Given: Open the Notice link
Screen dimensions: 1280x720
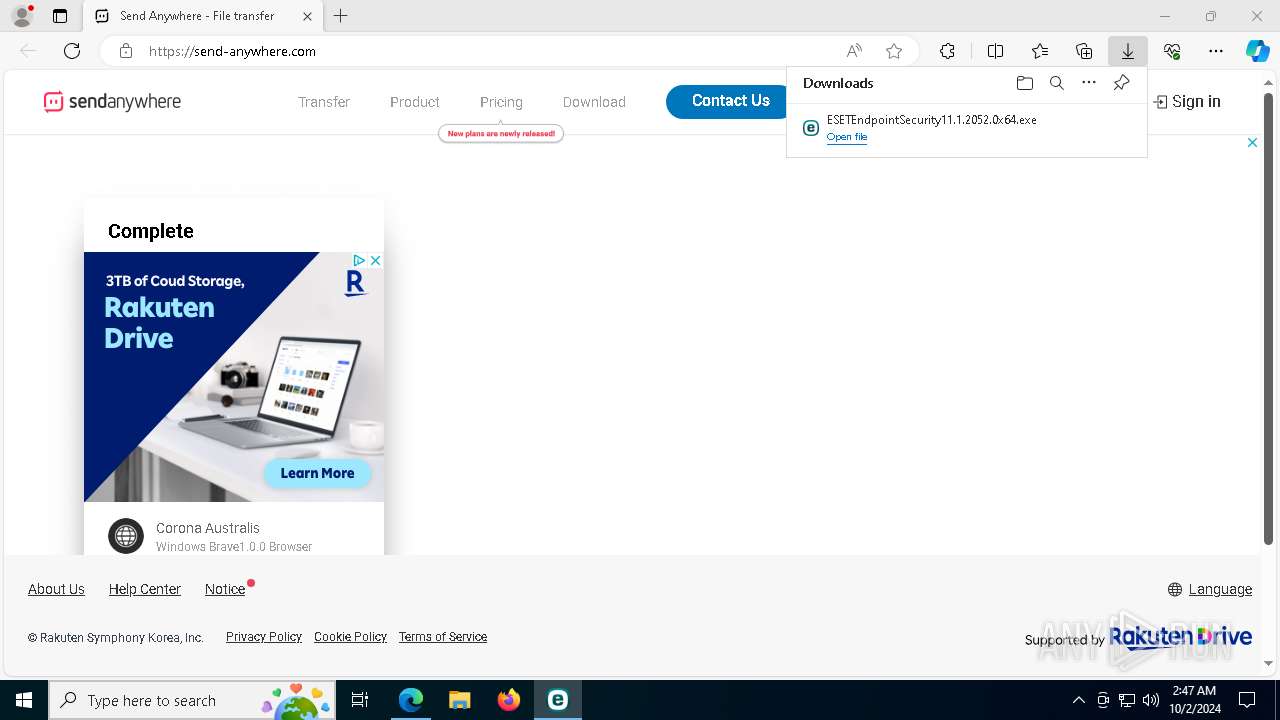Looking at the screenshot, I should 225,589.
